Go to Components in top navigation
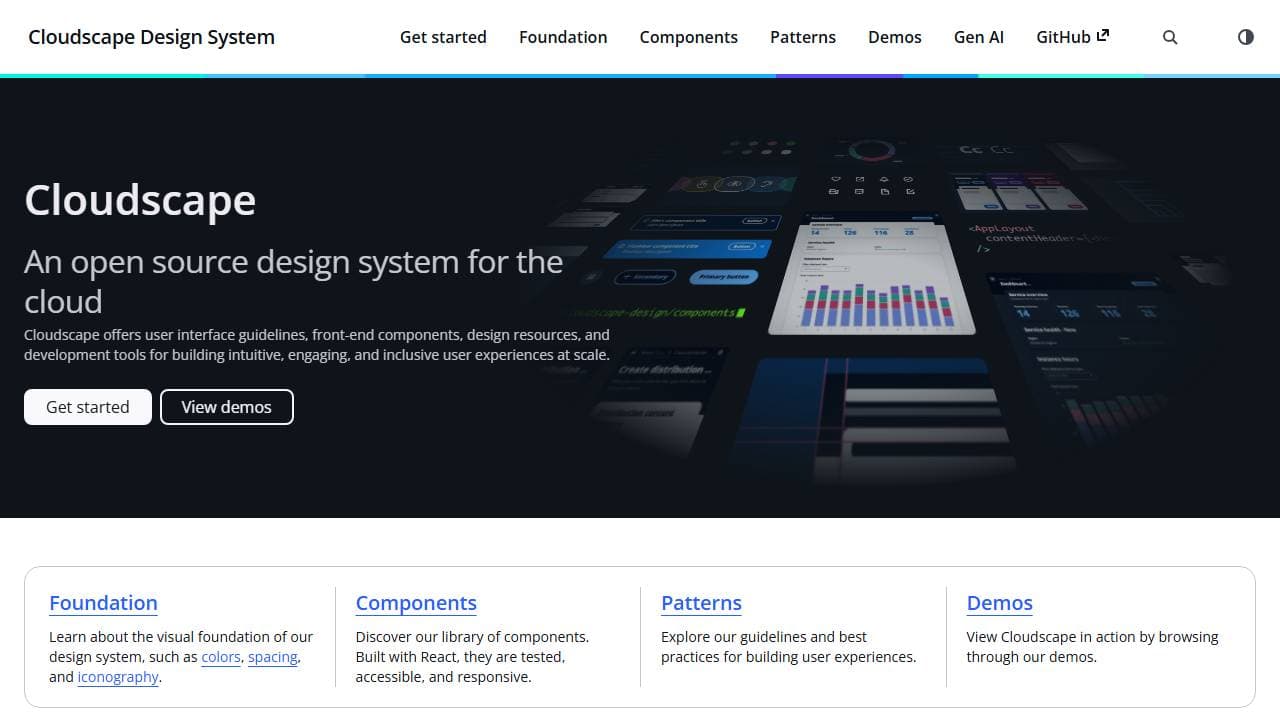This screenshot has width=1280, height=720. (x=688, y=37)
